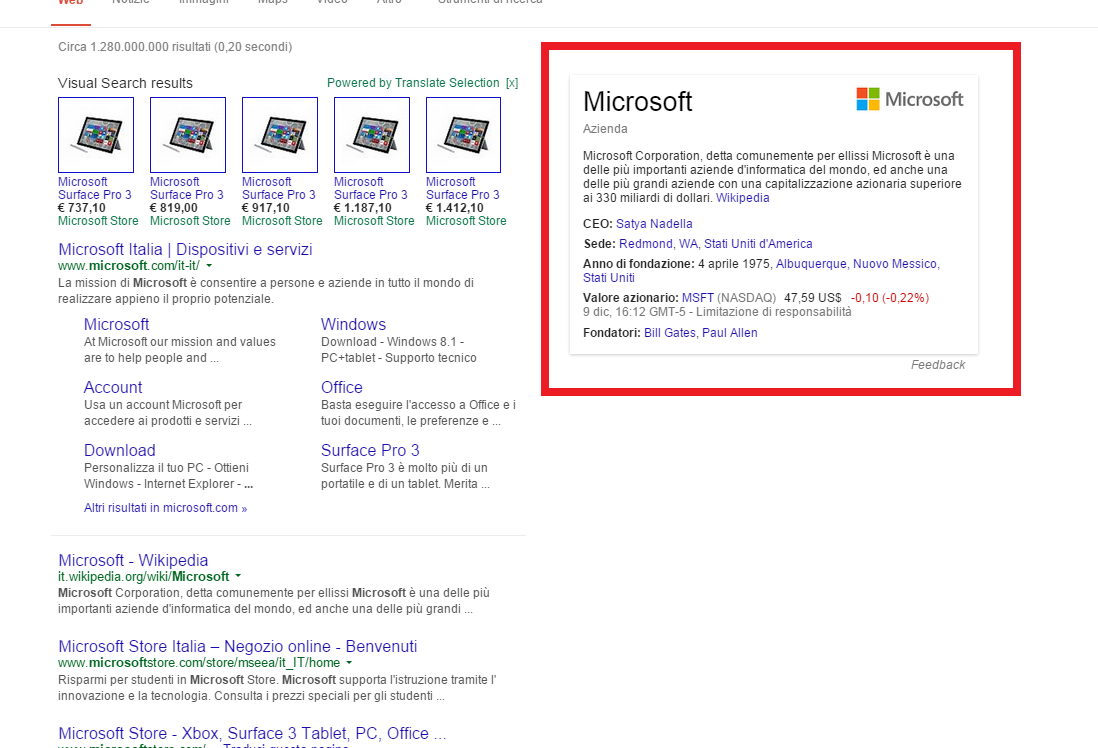This screenshot has width=1098, height=748.
Task: Open Surface Pro 3 thumbnail priced € 819,00
Action: tap(188, 135)
